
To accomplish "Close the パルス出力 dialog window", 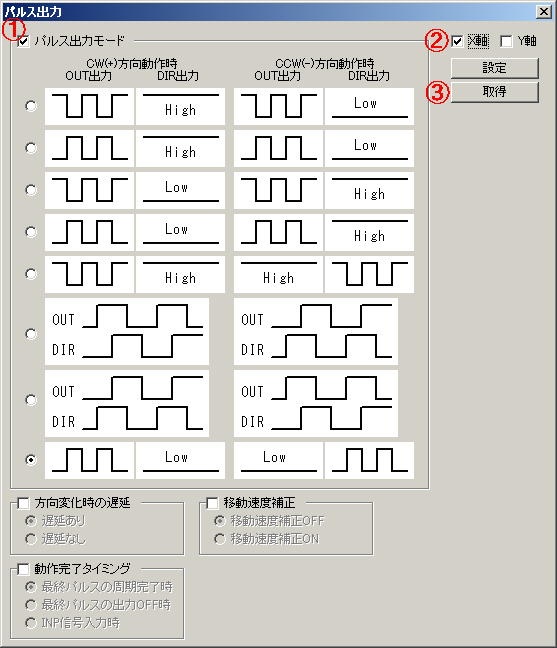I will 544,12.
